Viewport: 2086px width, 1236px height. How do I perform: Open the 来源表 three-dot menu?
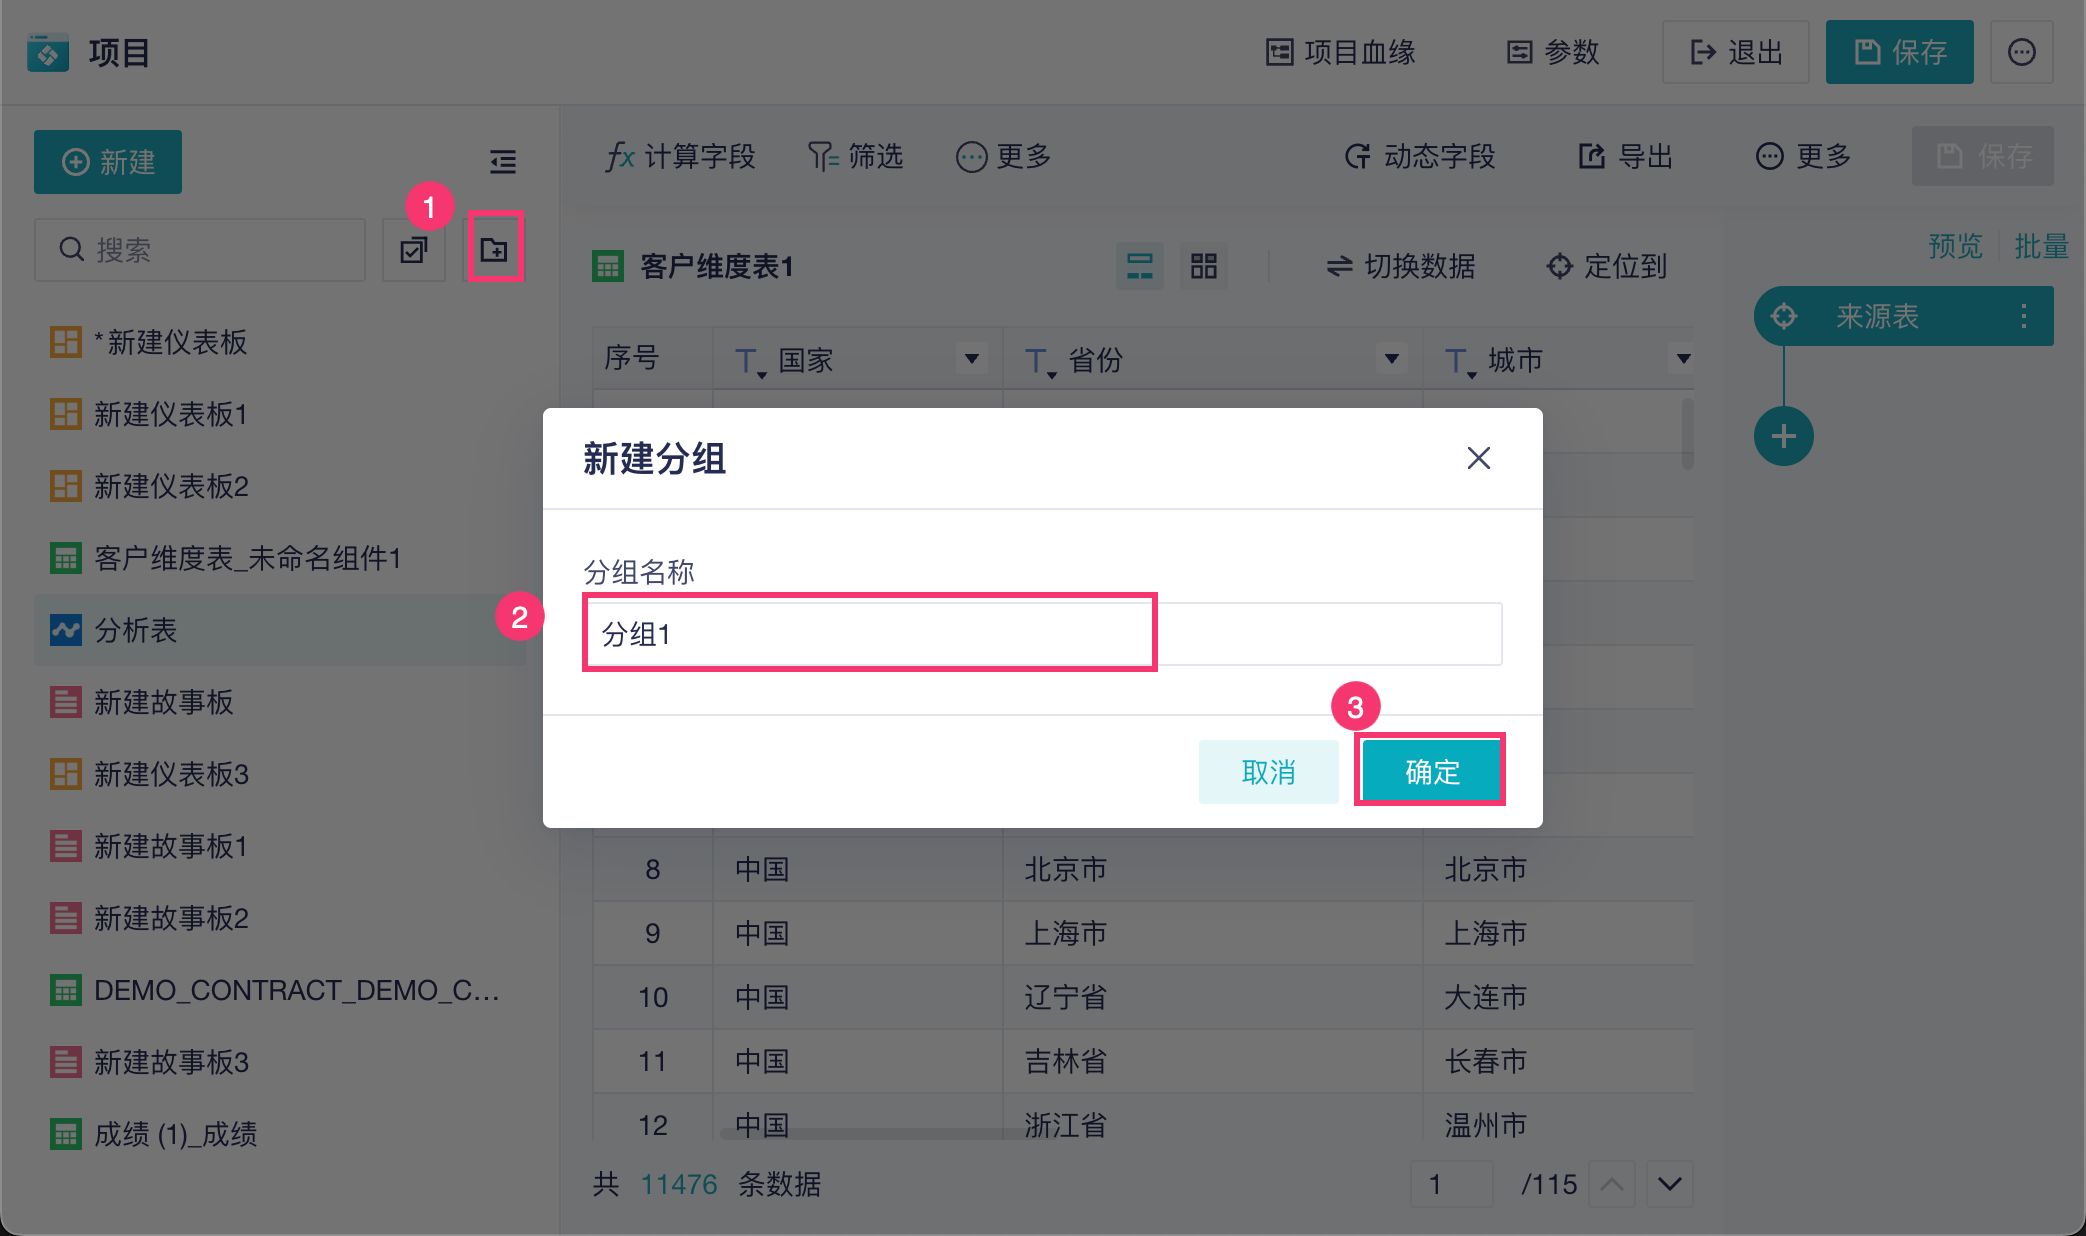tap(2023, 316)
